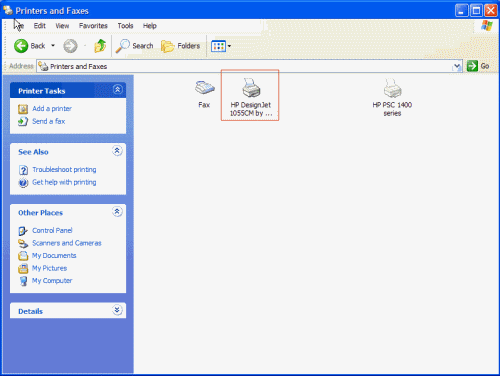
Task: Open the Favorites menu
Action: pos(93,26)
